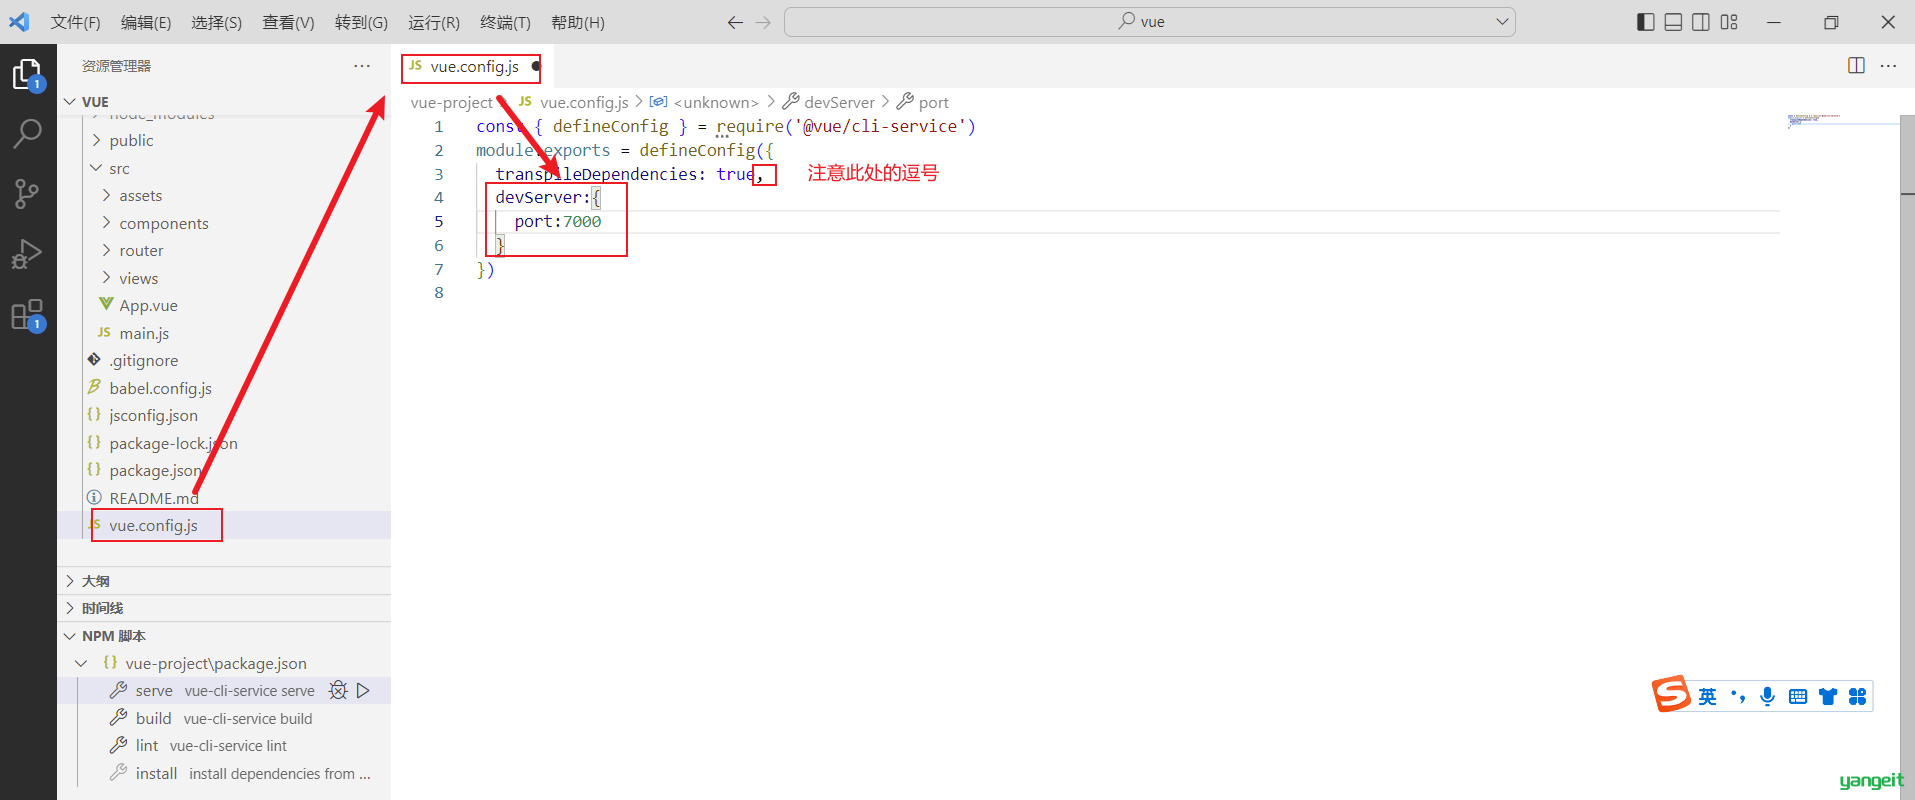Image resolution: width=1915 pixels, height=800 pixels.
Task: Open the customize layout button
Action: point(1729,22)
